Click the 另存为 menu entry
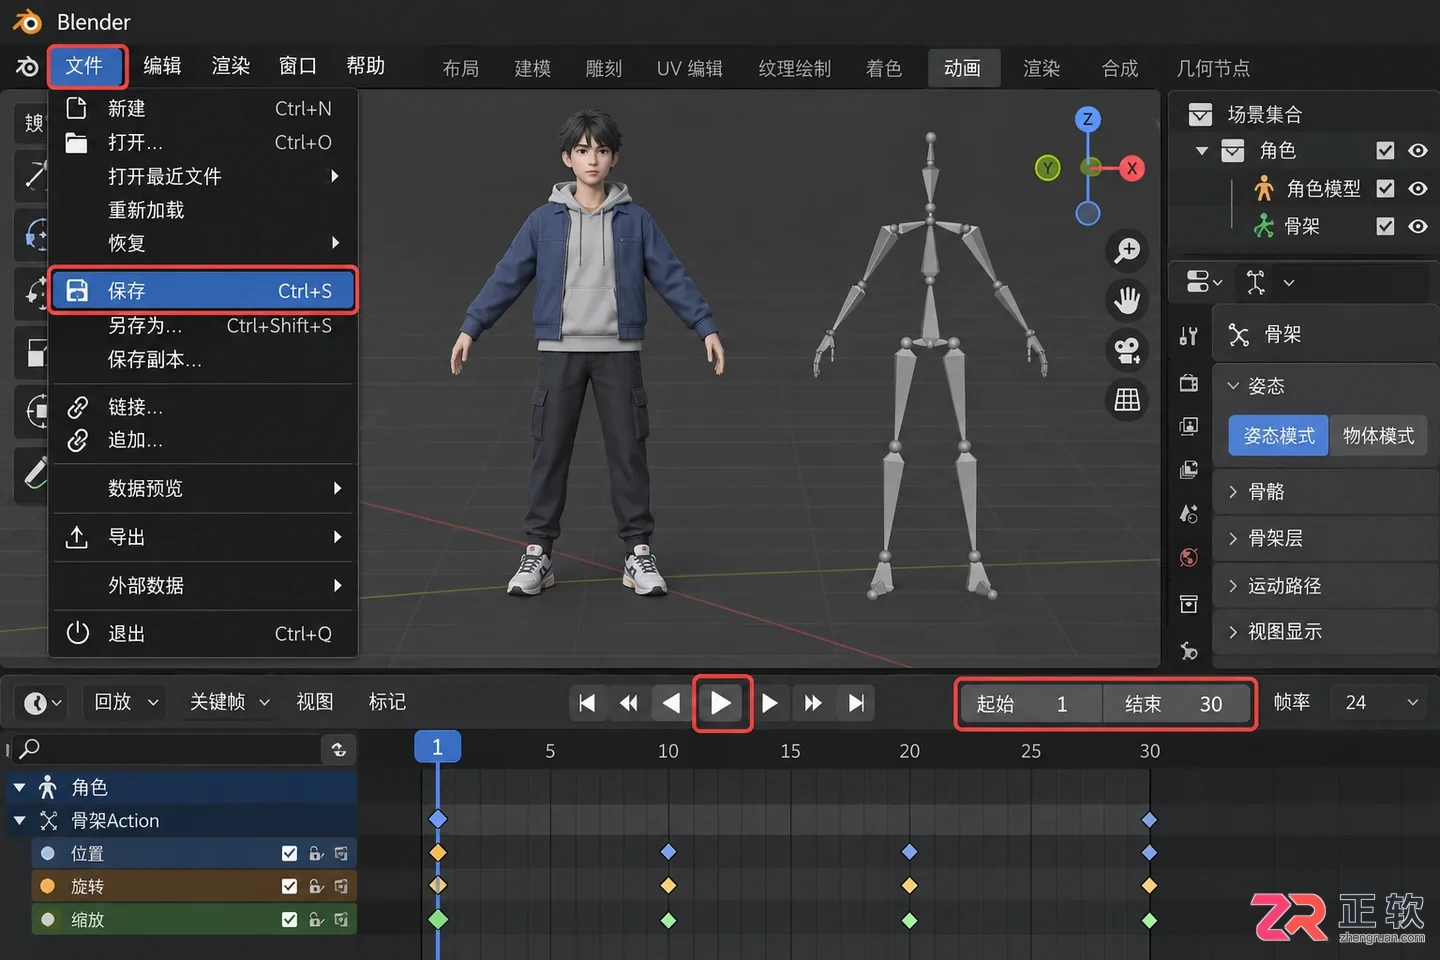 (x=203, y=325)
